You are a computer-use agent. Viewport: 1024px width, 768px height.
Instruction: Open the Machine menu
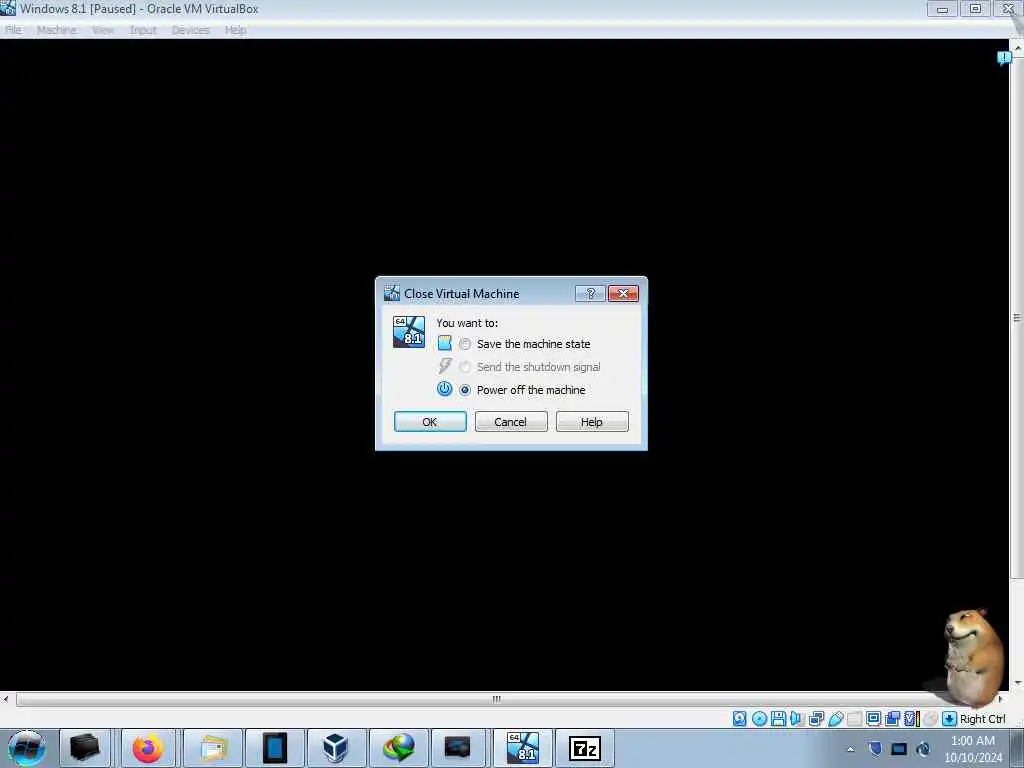[x=56, y=30]
